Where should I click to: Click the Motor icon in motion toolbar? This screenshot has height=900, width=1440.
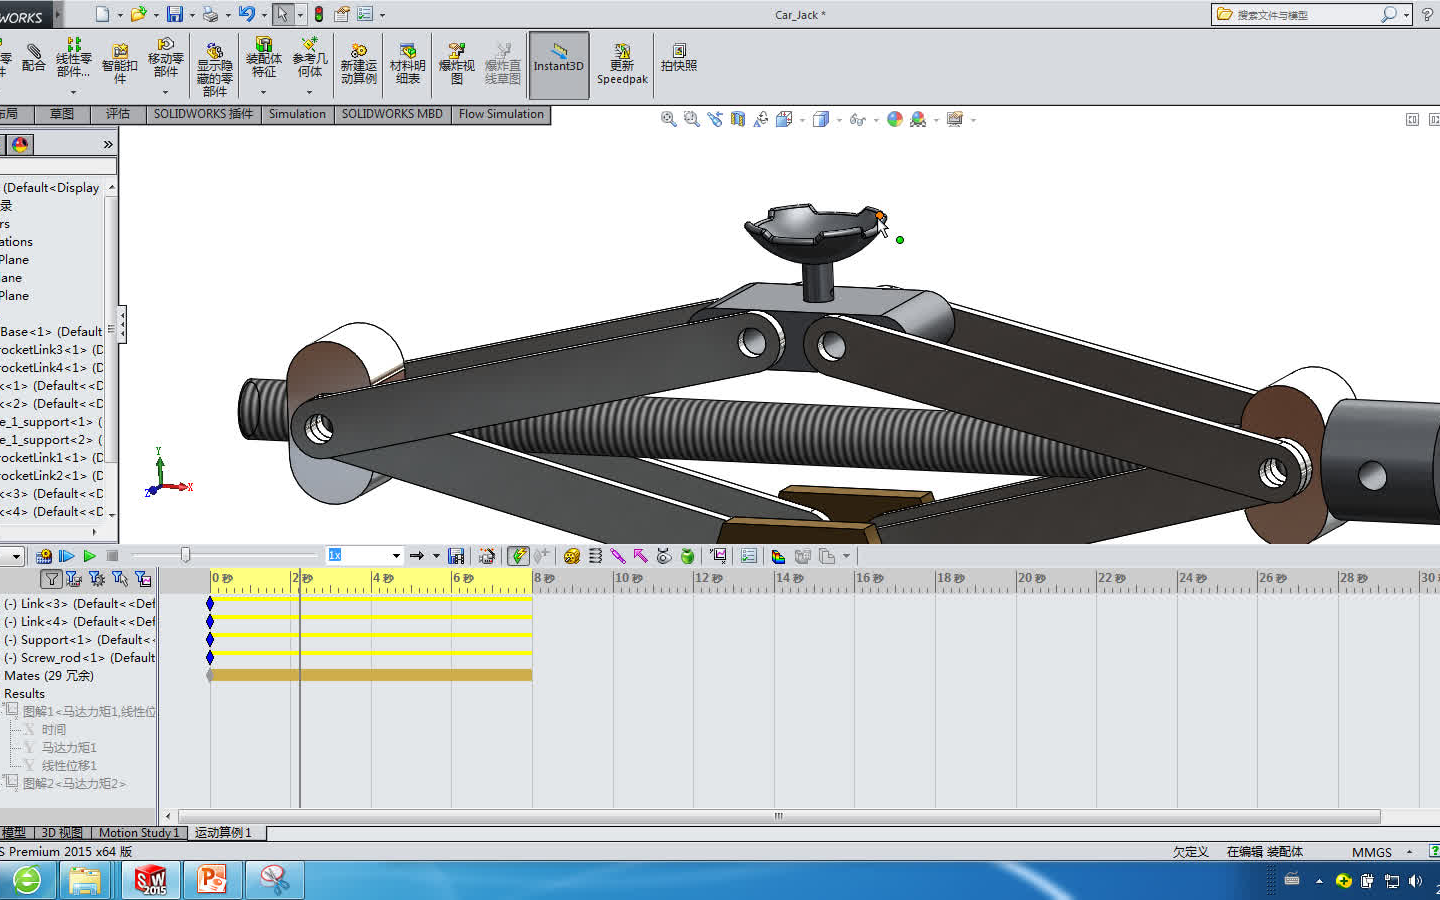click(x=571, y=556)
